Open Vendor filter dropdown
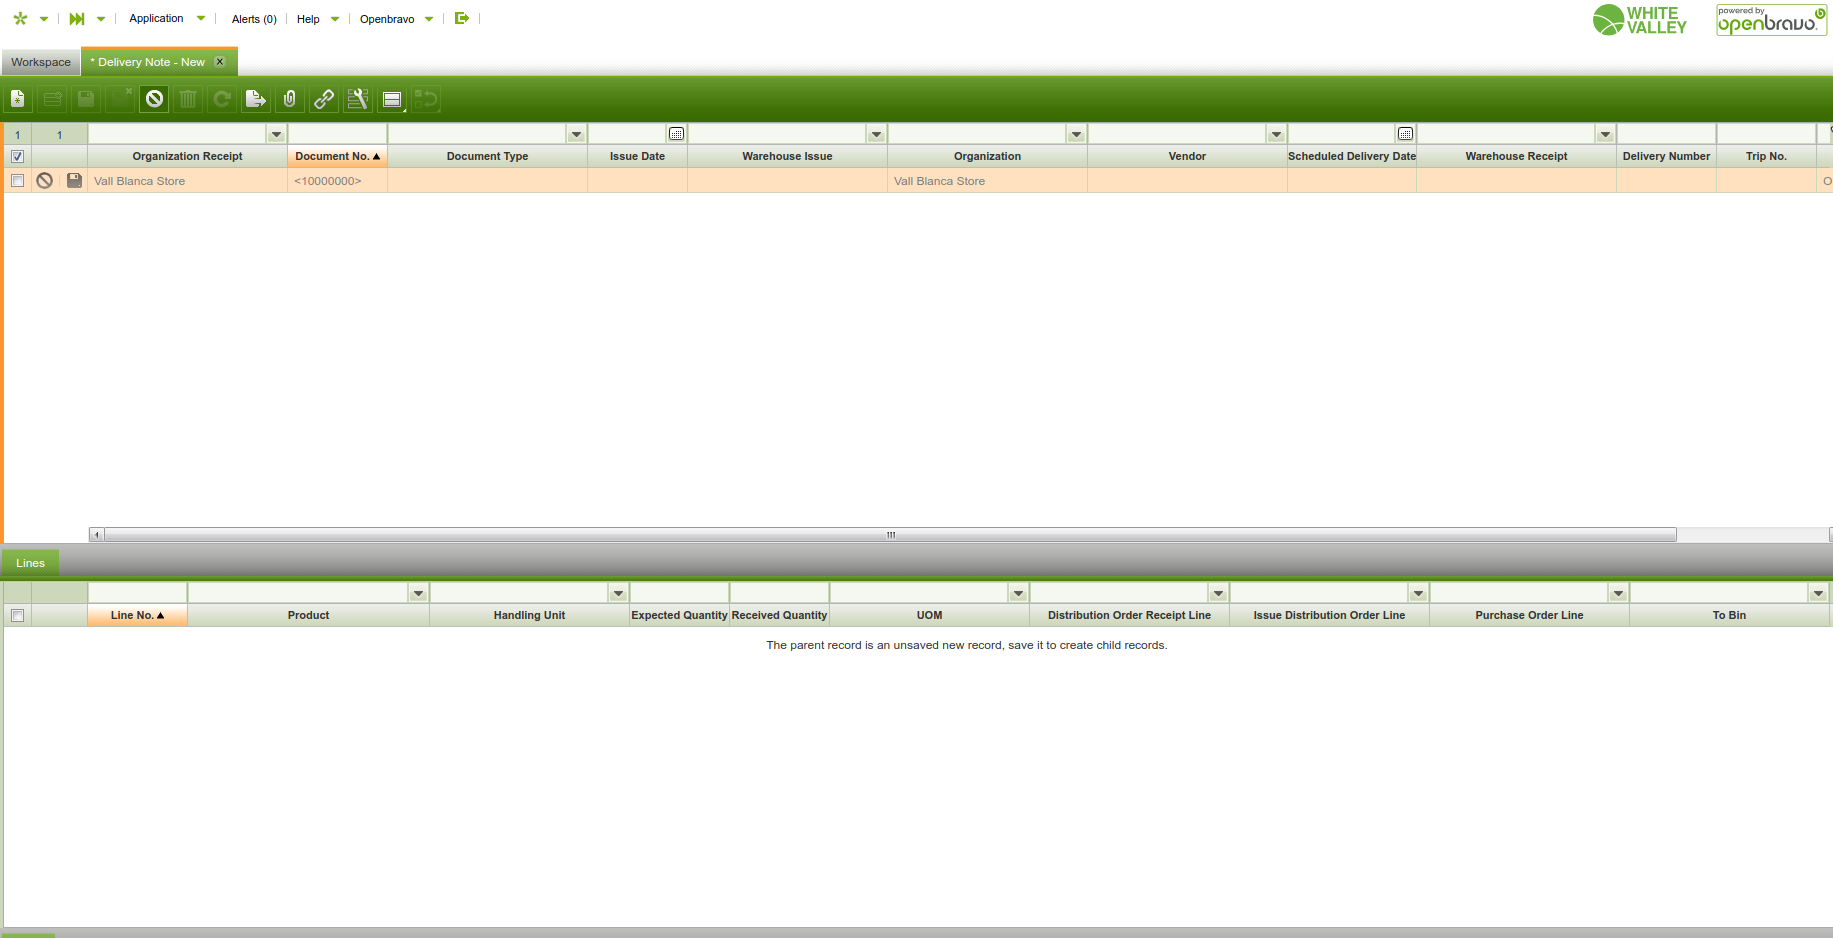Screen dimensions: 1833x938 click(1277, 134)
